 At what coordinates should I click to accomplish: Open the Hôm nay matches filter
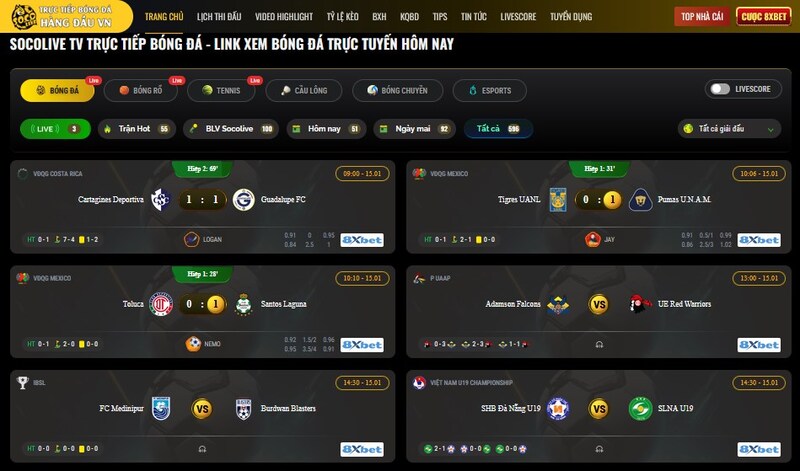pyautogui.click(x=326, y=129)
